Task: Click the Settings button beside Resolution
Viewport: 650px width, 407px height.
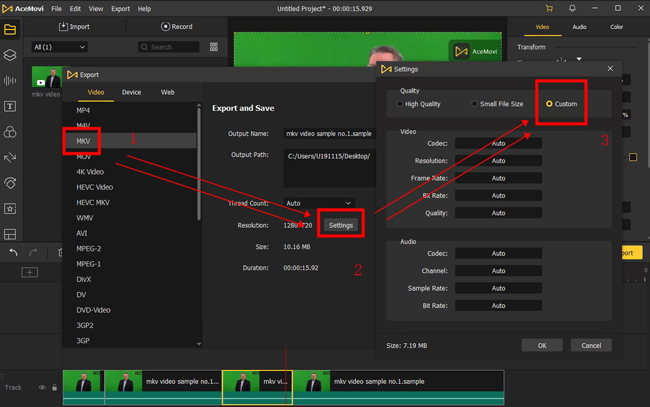Action: (x=341, y=225)
